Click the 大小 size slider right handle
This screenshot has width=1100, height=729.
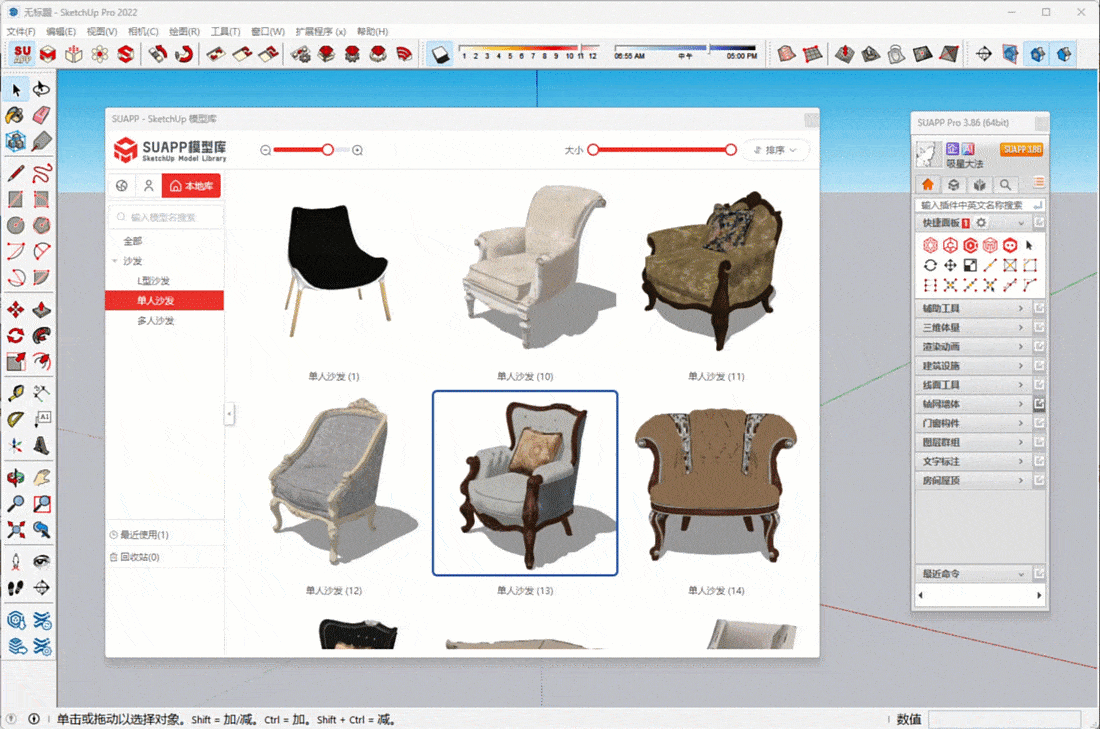point(731,150)
